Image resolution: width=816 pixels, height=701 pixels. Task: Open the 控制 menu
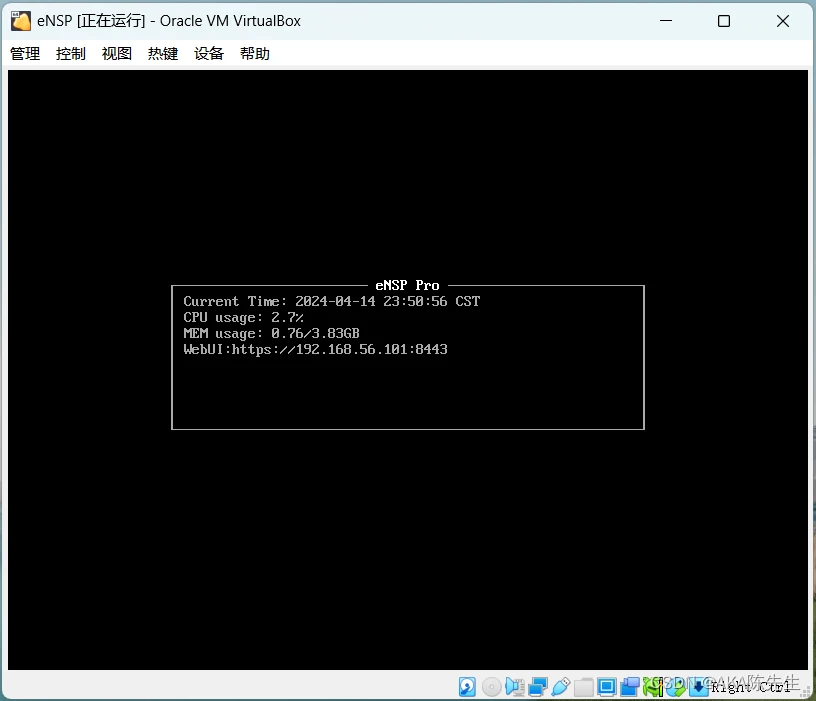pos(70,54)
